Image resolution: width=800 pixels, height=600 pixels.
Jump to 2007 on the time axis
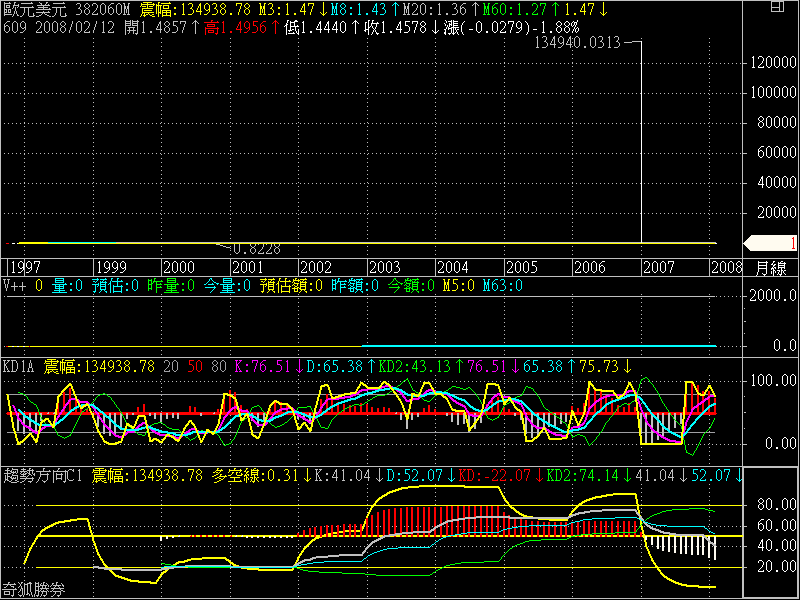coord(658,268)
